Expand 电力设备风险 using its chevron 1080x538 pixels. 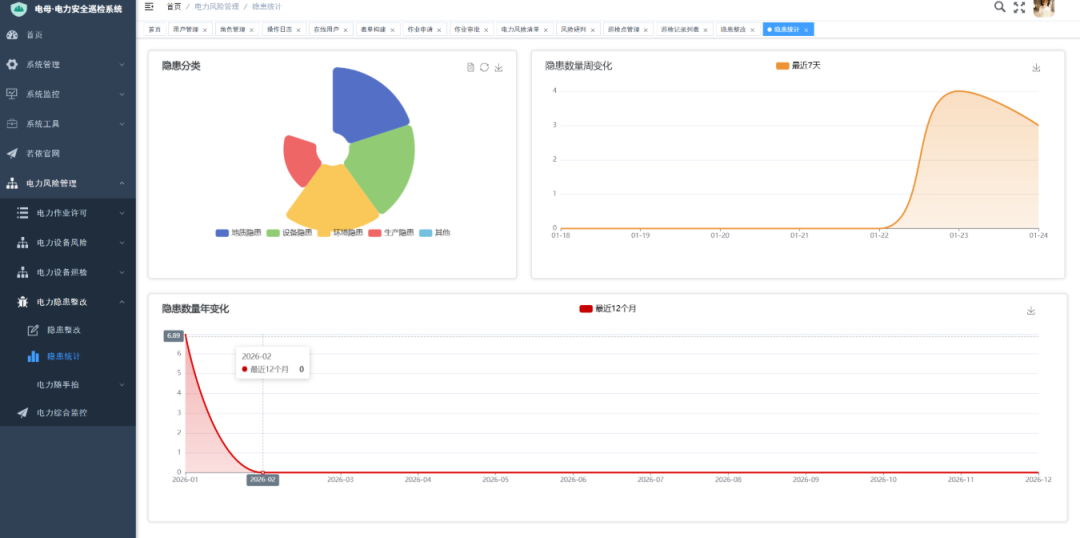[x=122, y=242]
